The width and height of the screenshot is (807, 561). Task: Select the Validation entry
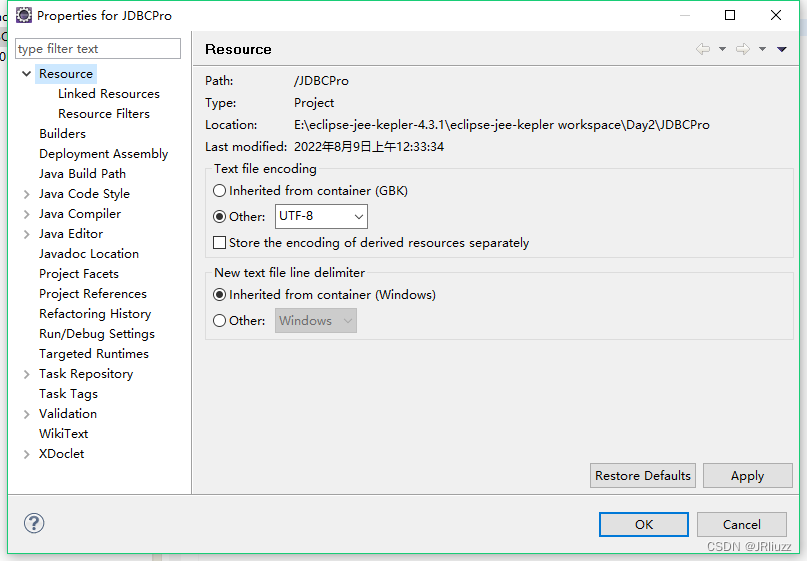click(68, 414)
